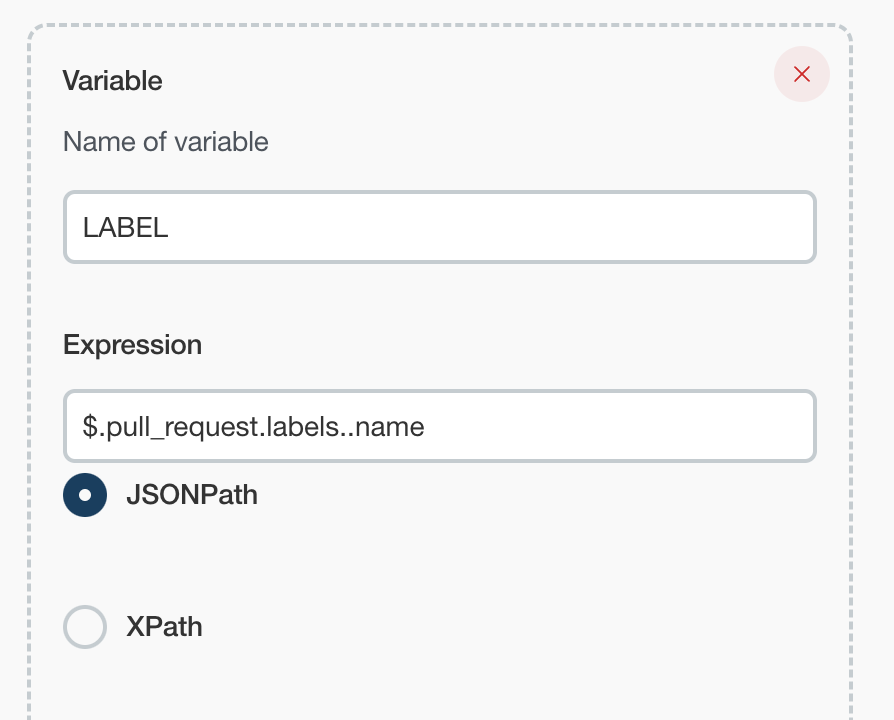
Task: Choose the XPath radio button
Action: coord(85,627)
